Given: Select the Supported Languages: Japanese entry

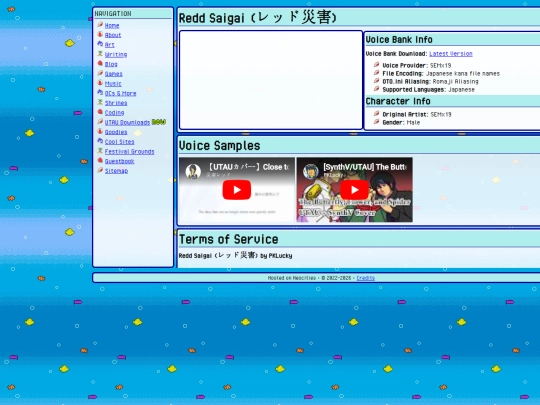Looking at the screenshot, I should (x=428, y=90).
